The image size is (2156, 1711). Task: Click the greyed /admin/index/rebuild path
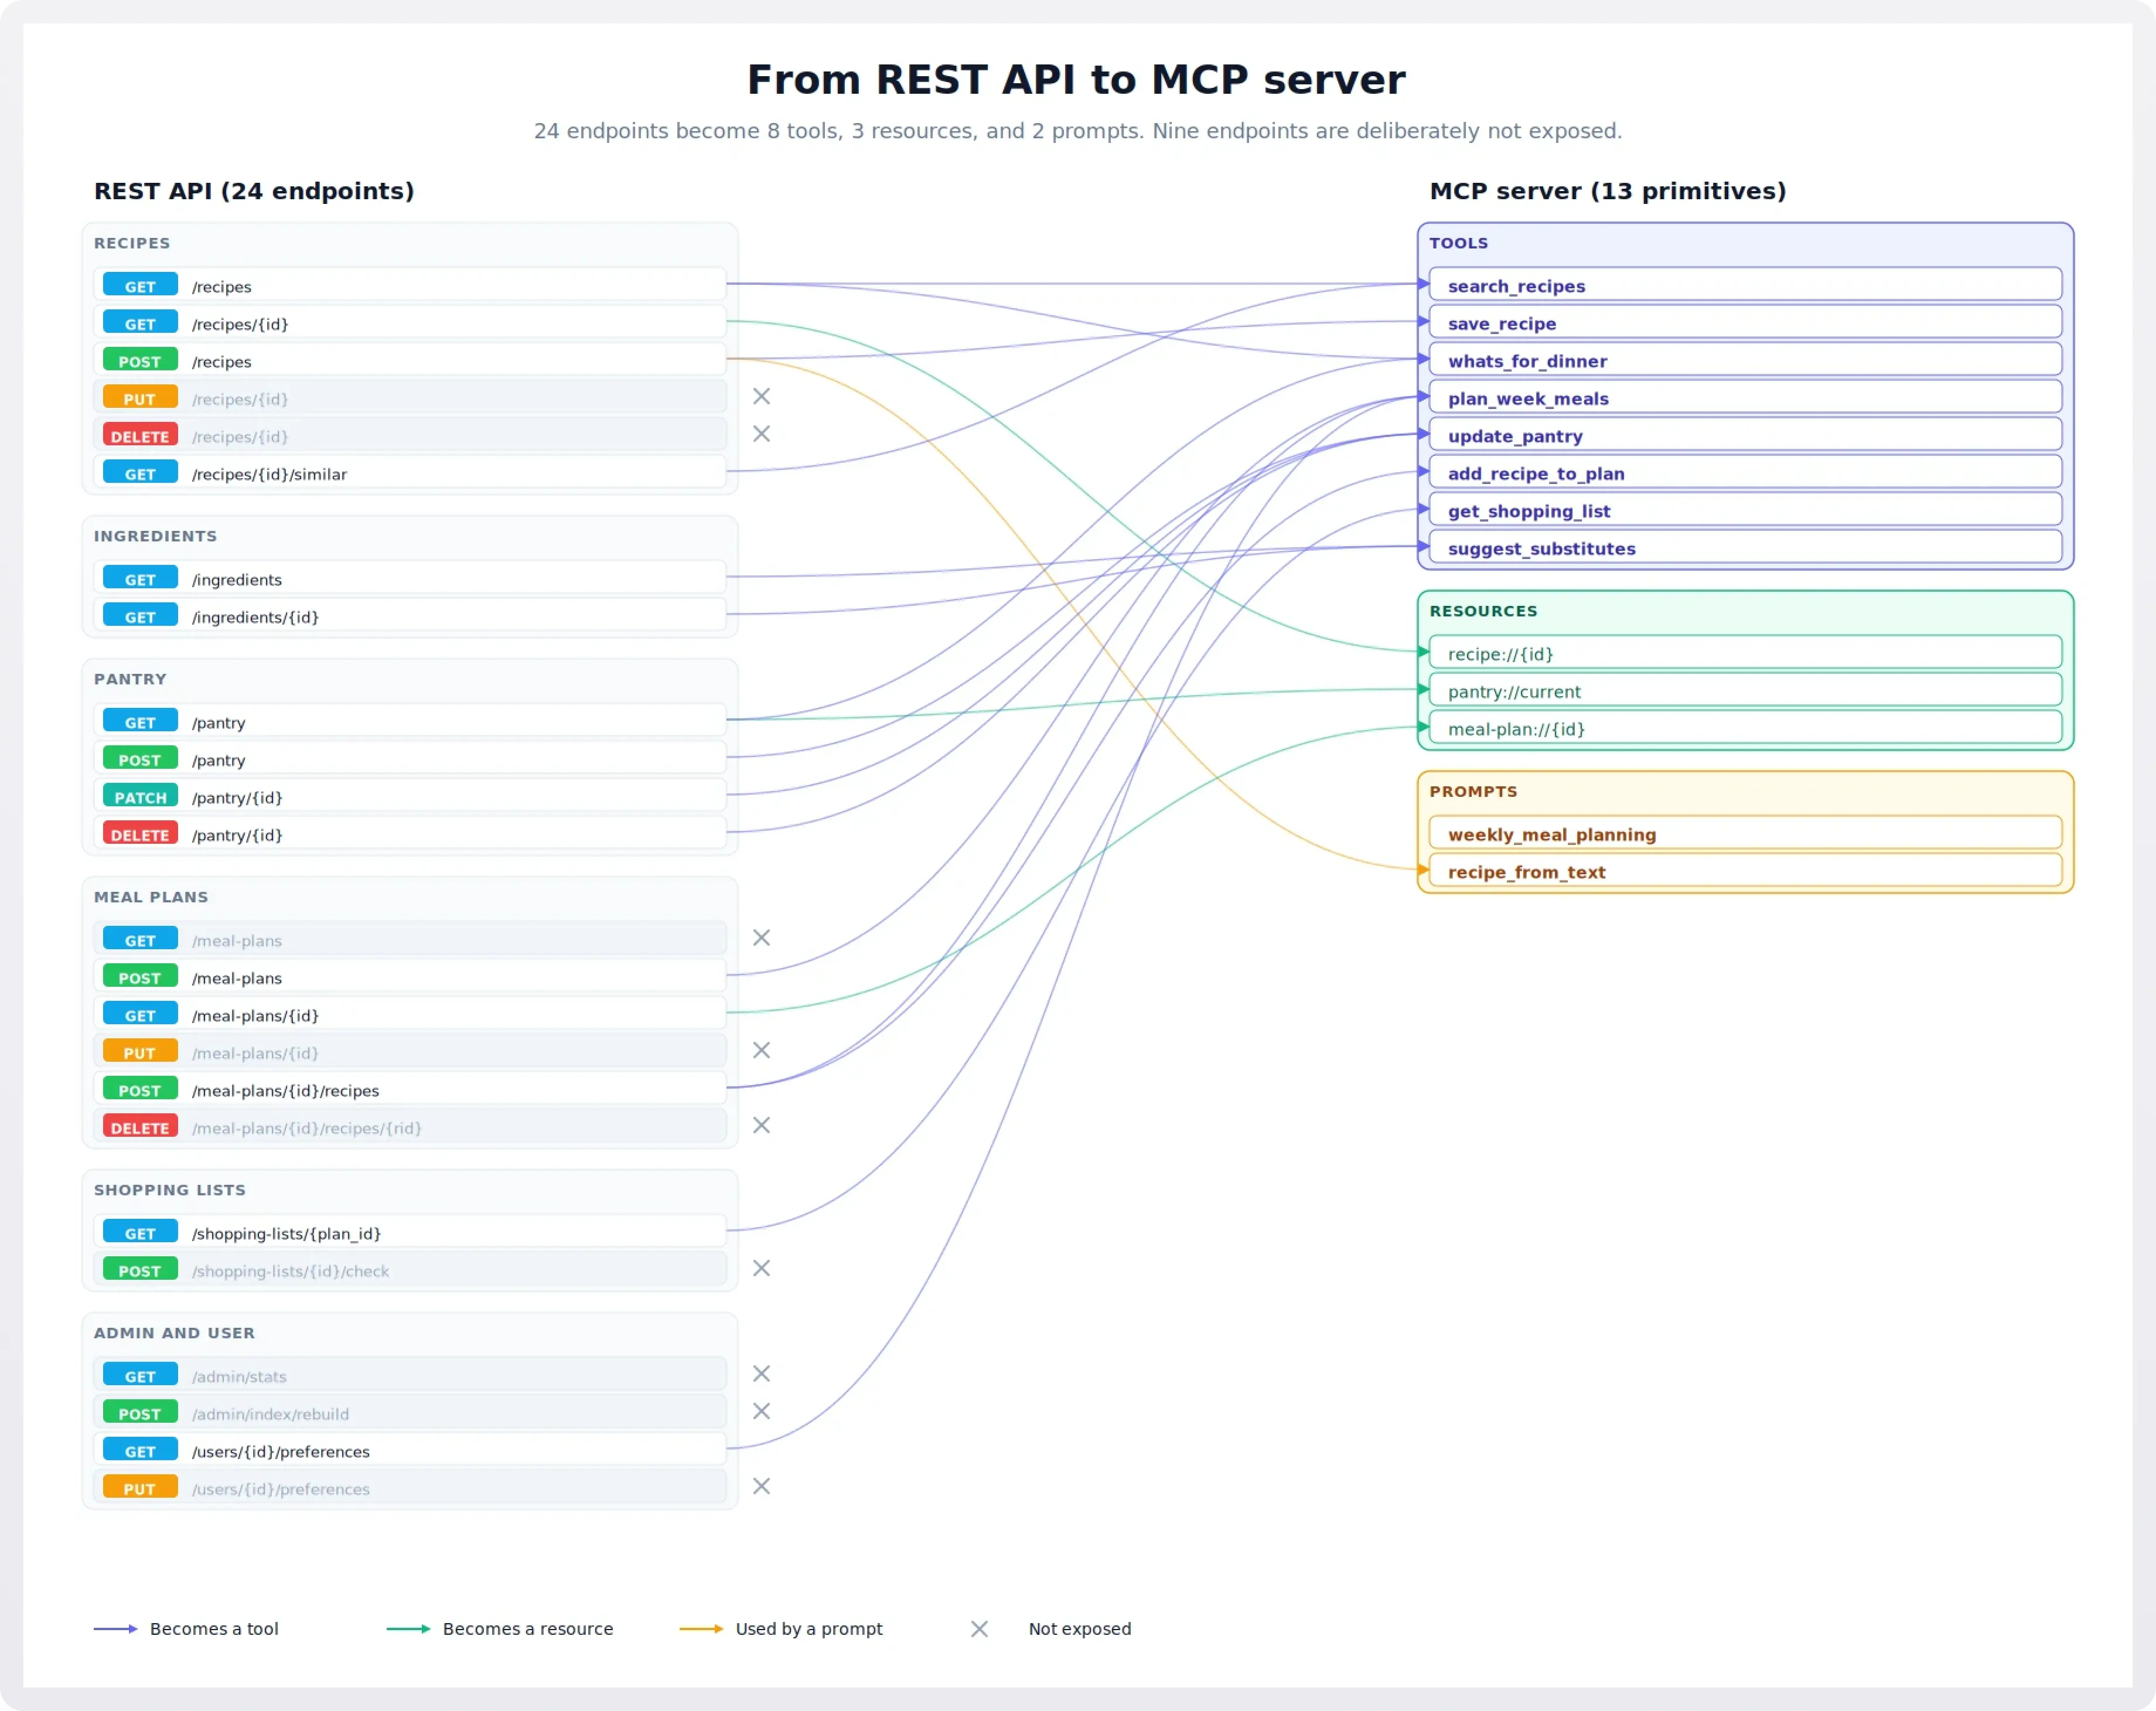point(270,1414)
